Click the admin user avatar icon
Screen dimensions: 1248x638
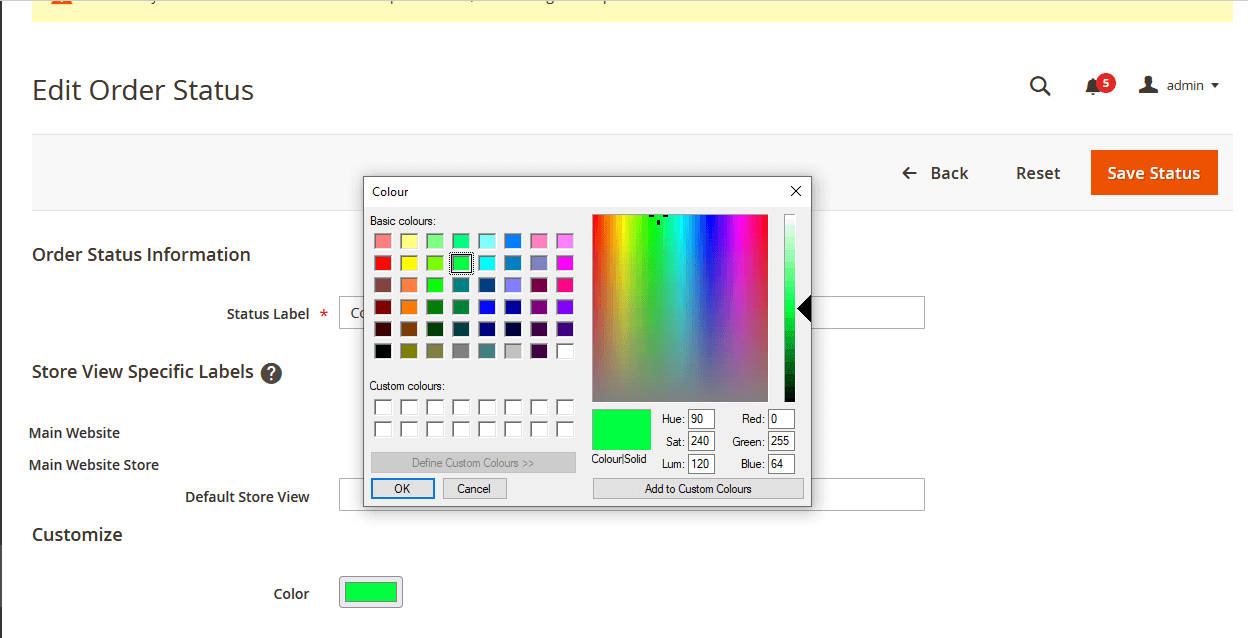click(1147, 84)
